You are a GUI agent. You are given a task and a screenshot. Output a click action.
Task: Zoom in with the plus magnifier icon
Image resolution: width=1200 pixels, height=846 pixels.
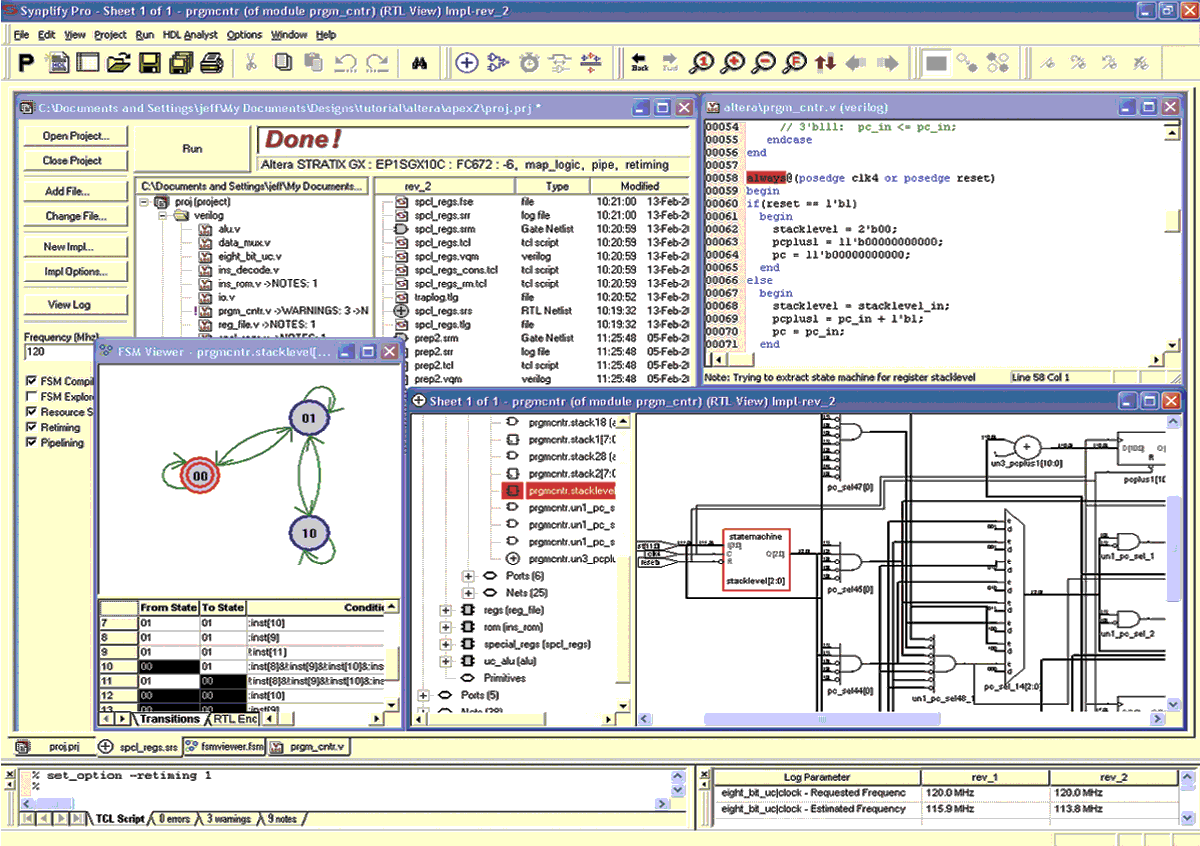tap(733, 63)
